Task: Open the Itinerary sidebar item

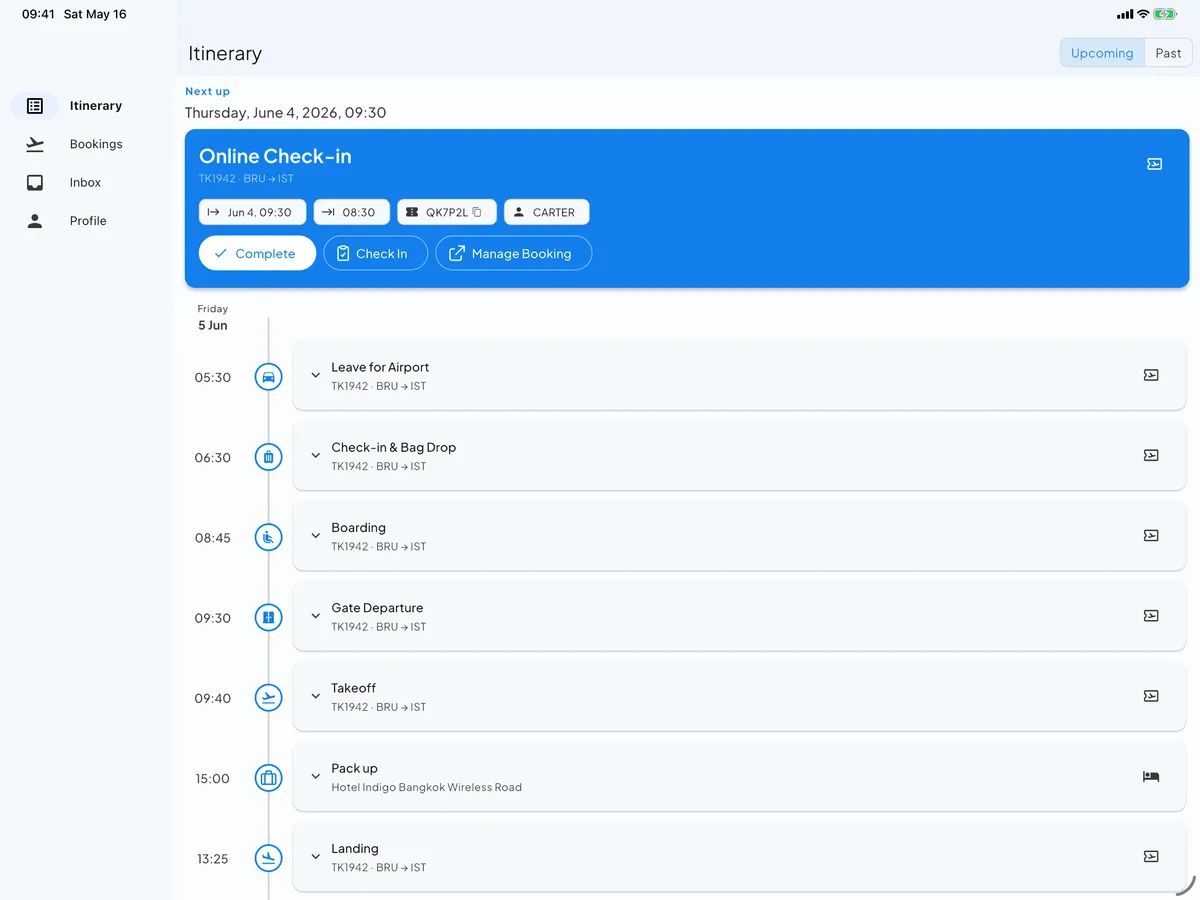Action: [x=68, y=106]
